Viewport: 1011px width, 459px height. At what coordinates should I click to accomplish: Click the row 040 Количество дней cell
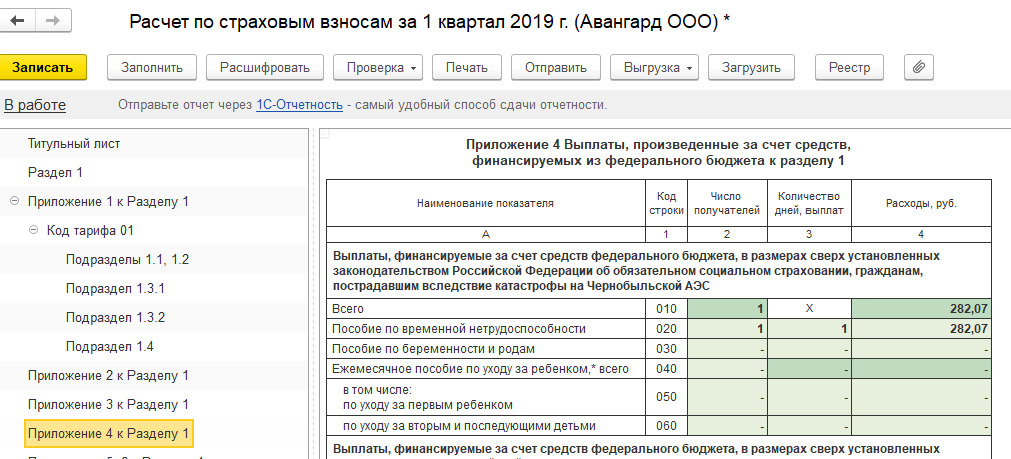click(x=810, y=369)
